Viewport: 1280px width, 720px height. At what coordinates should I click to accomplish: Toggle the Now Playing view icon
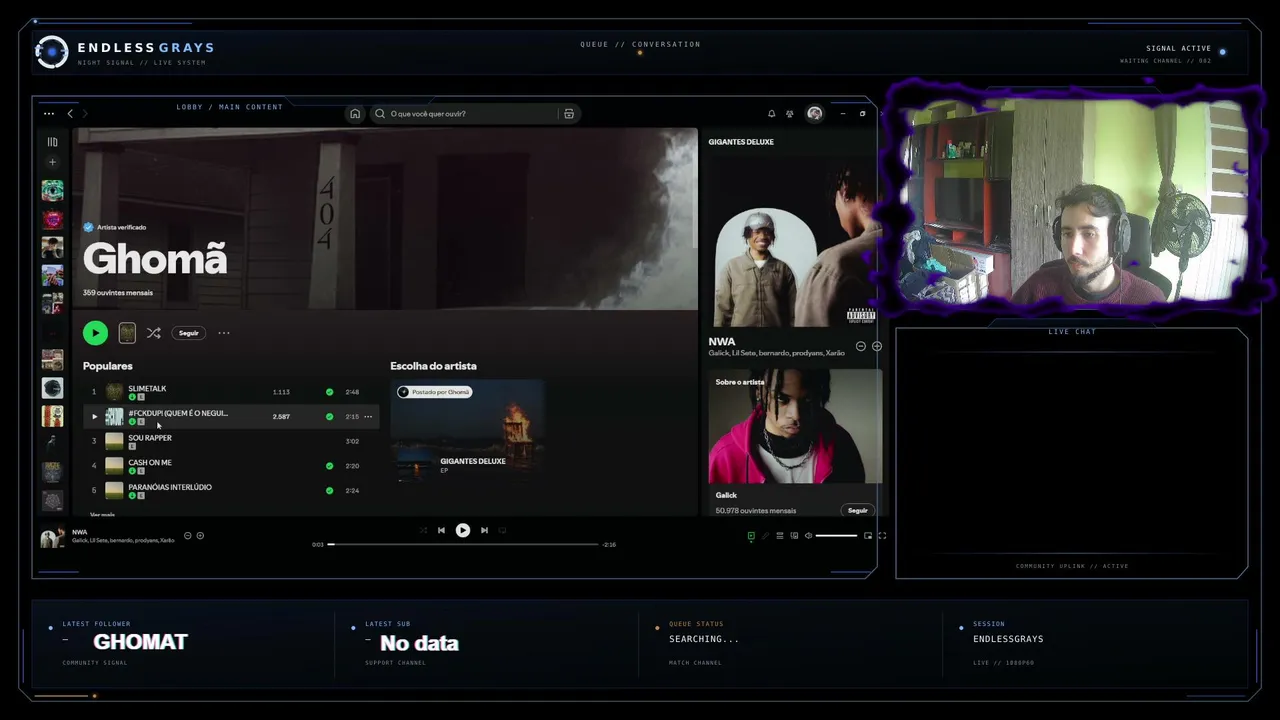coord(751,536)
